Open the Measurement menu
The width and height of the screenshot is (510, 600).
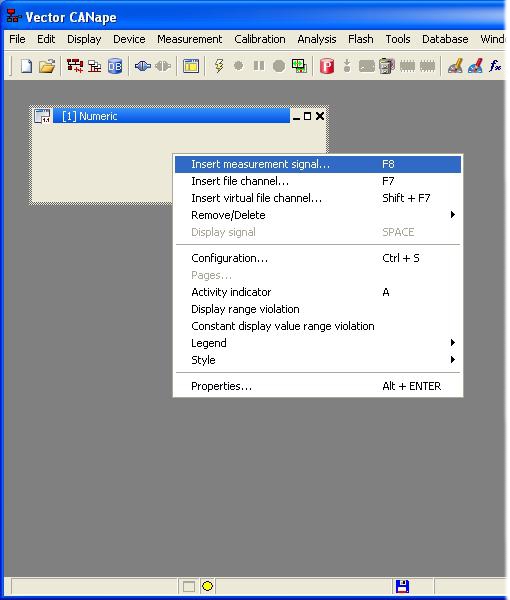[x=189, y=39]
